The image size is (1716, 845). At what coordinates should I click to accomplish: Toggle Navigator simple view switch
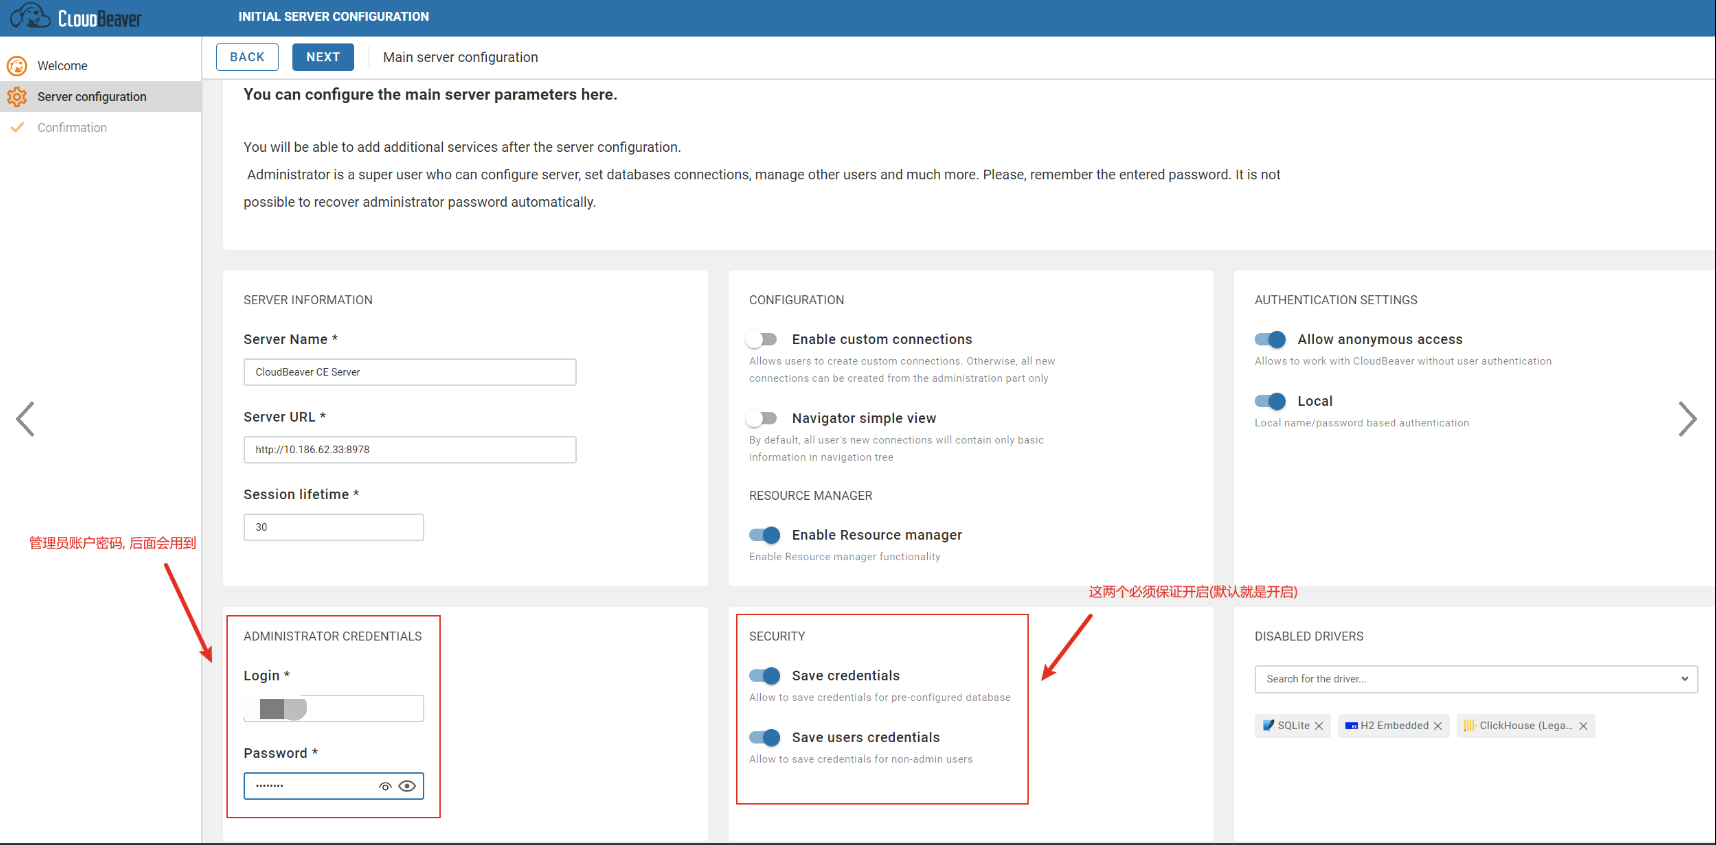click(763, 418)
